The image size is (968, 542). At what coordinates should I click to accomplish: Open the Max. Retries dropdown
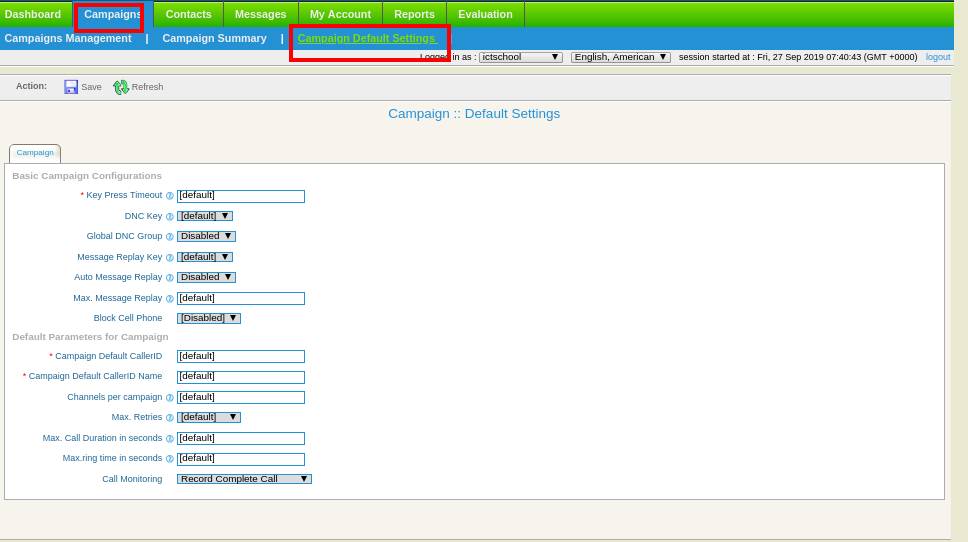(x=209, y=417)
